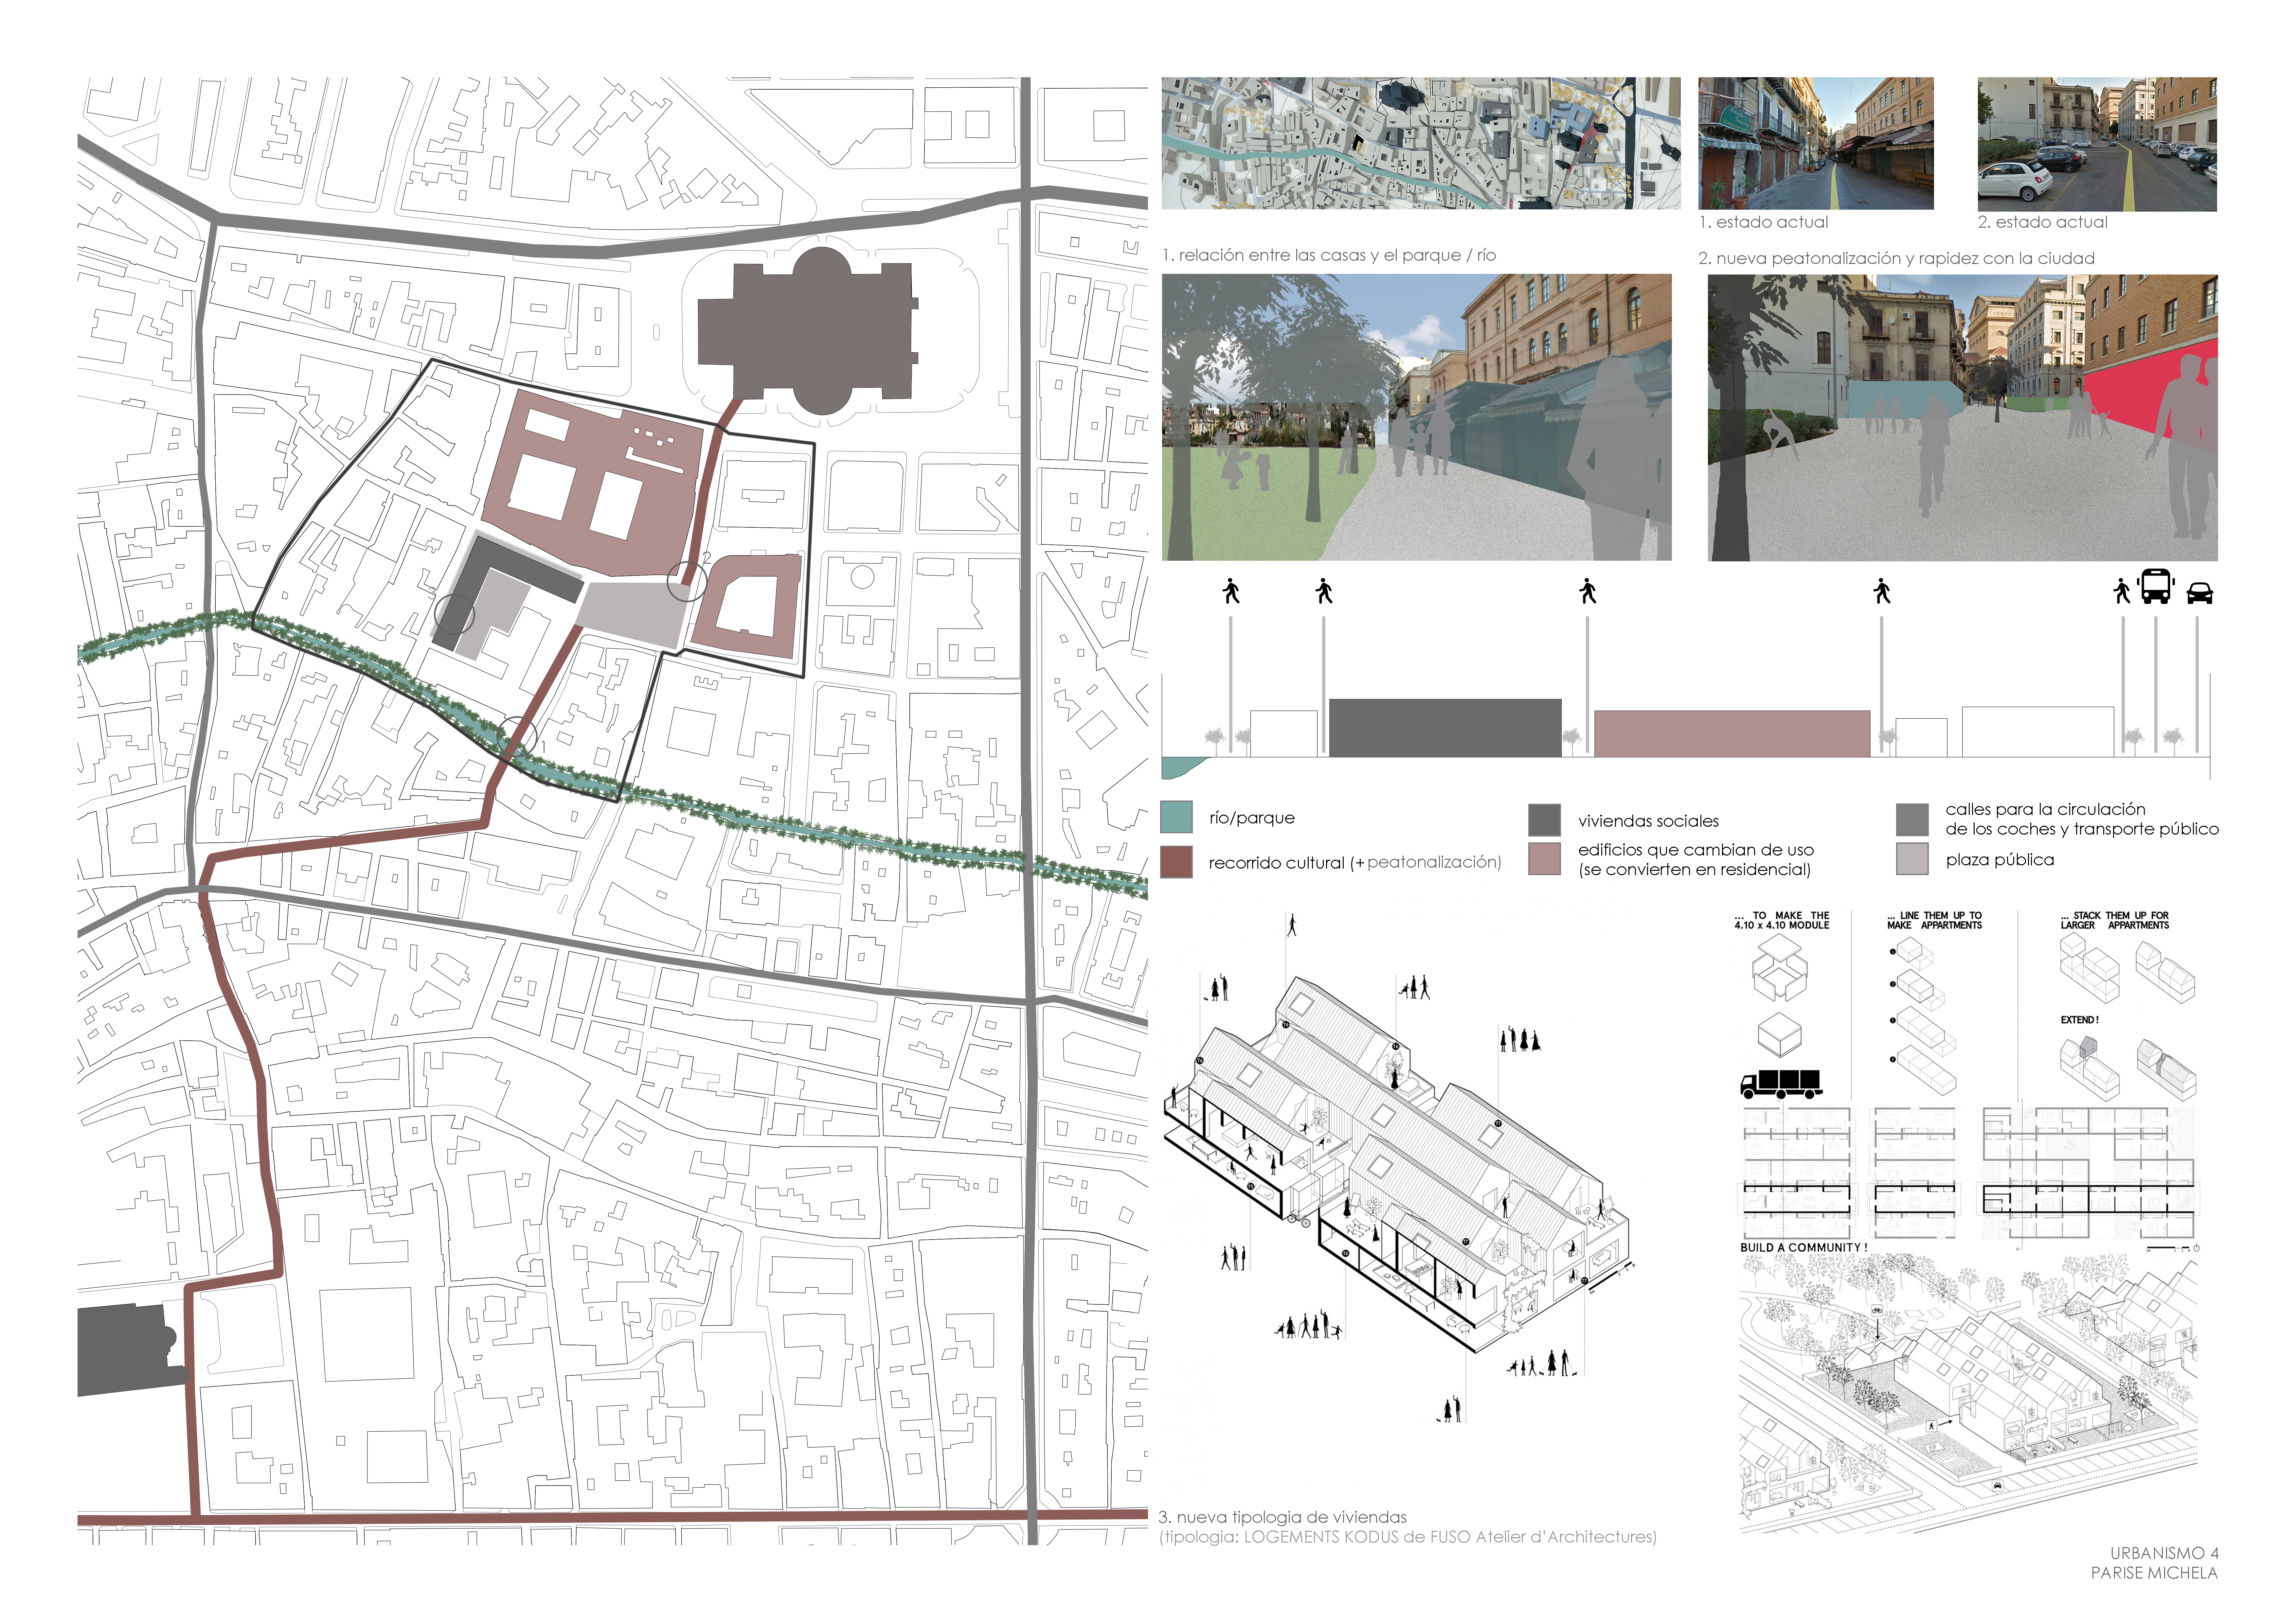Click caption '1. relación entre las casas y el parque / río'
This screenshot has width=2296, height=1623.
pos(1329,255)
